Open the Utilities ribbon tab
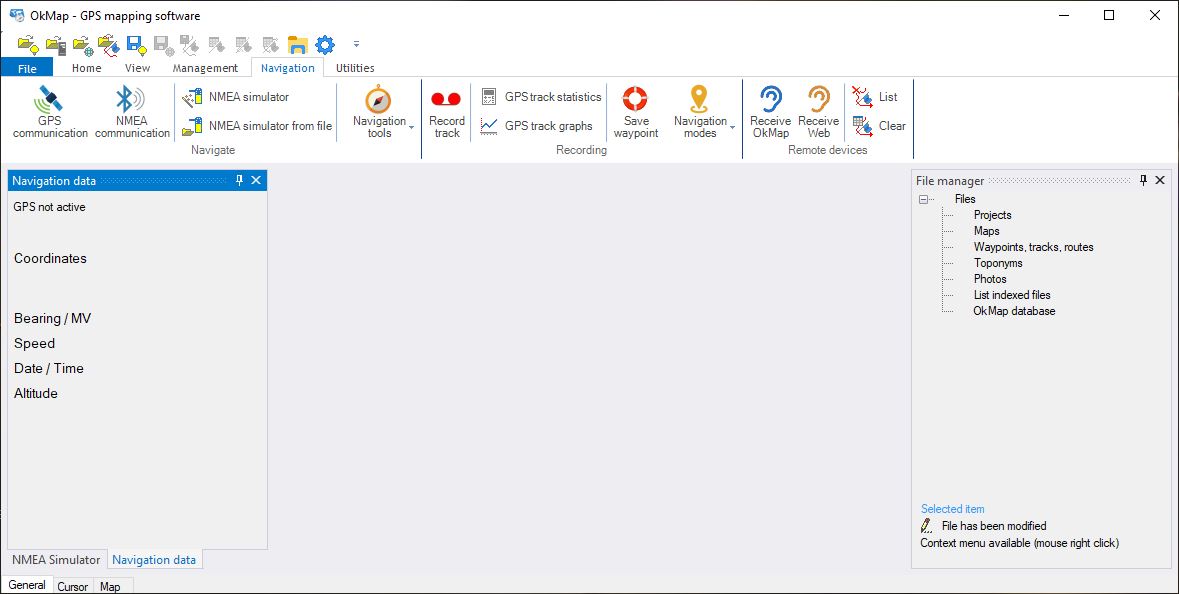1179x594 pixels. pyautogui.click(x=355, y=68)
